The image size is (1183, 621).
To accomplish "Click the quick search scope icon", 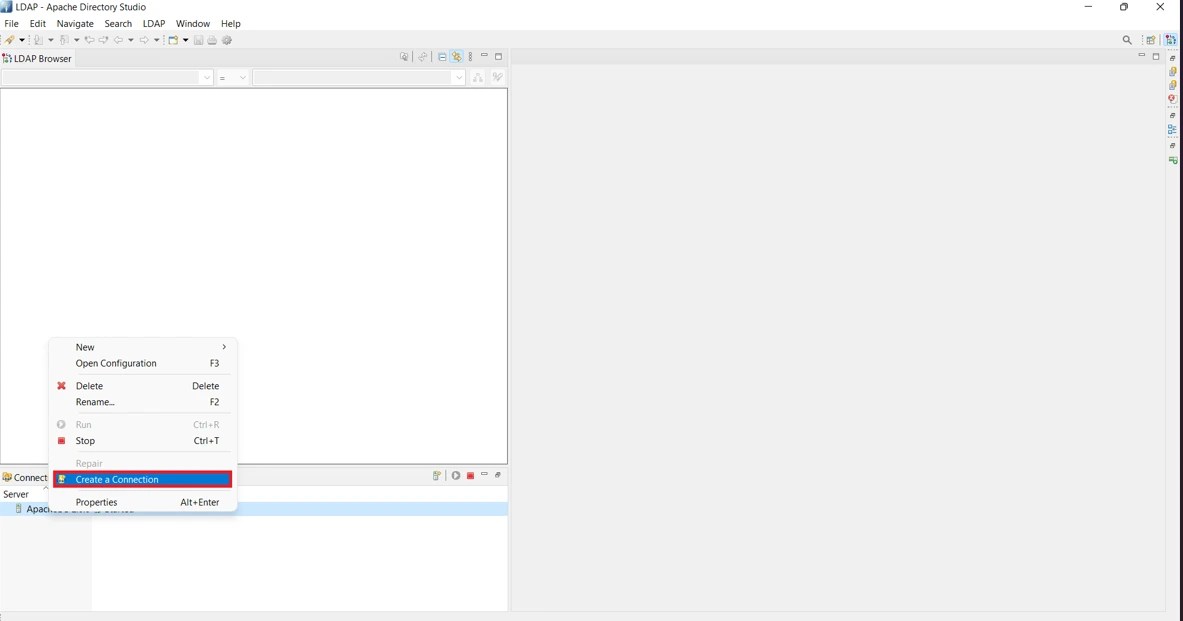I will click(478, 78).
